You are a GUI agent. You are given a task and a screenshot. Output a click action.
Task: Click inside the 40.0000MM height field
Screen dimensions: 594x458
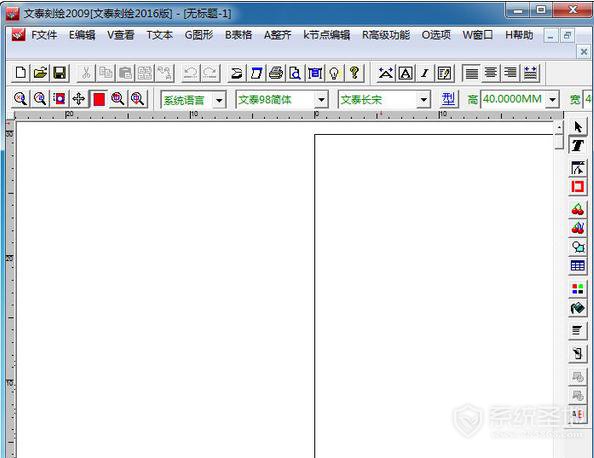pos(513,100)
